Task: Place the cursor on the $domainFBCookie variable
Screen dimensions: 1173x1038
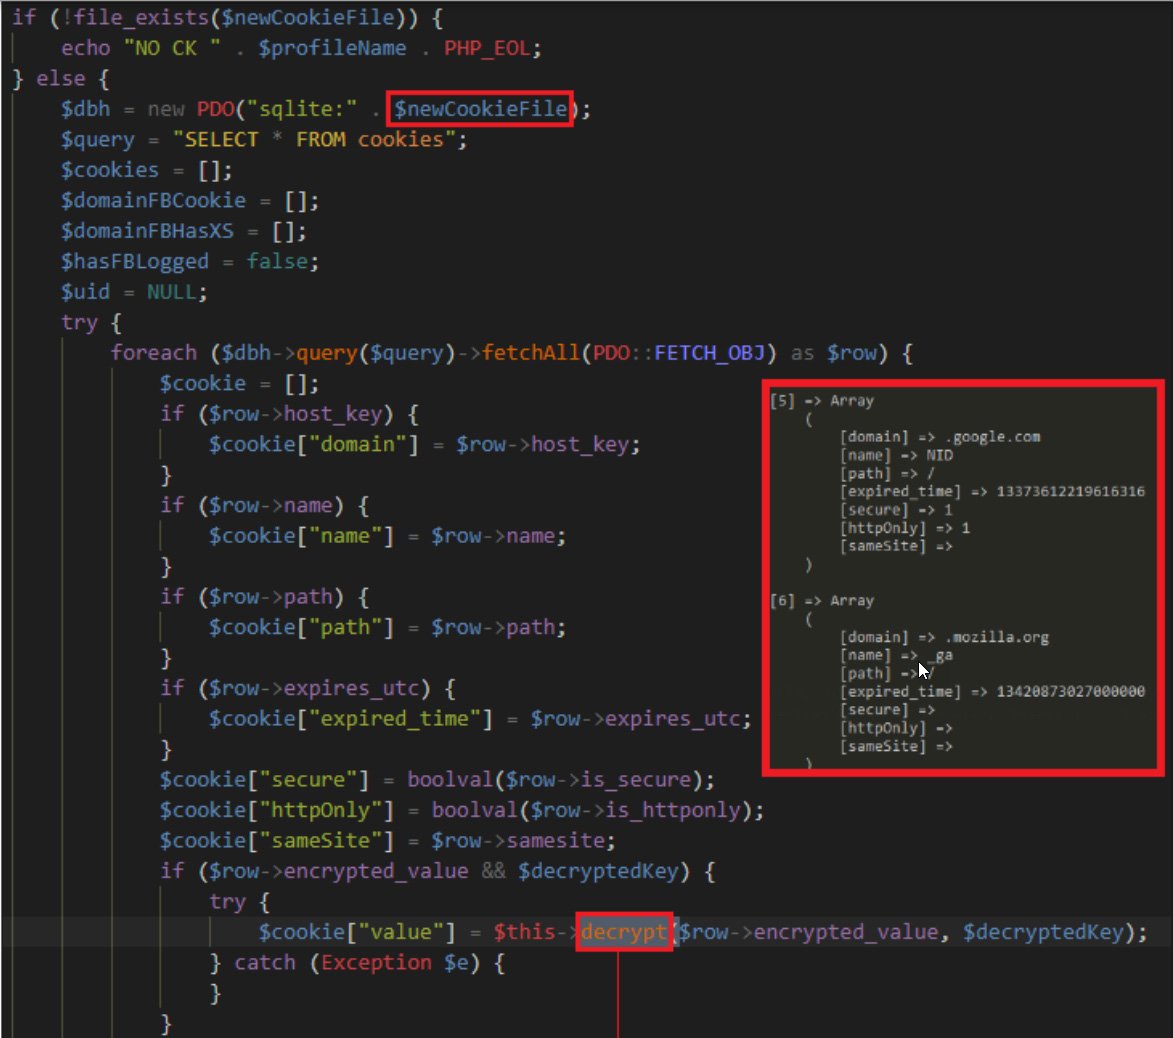Action: tap(153, 200)
